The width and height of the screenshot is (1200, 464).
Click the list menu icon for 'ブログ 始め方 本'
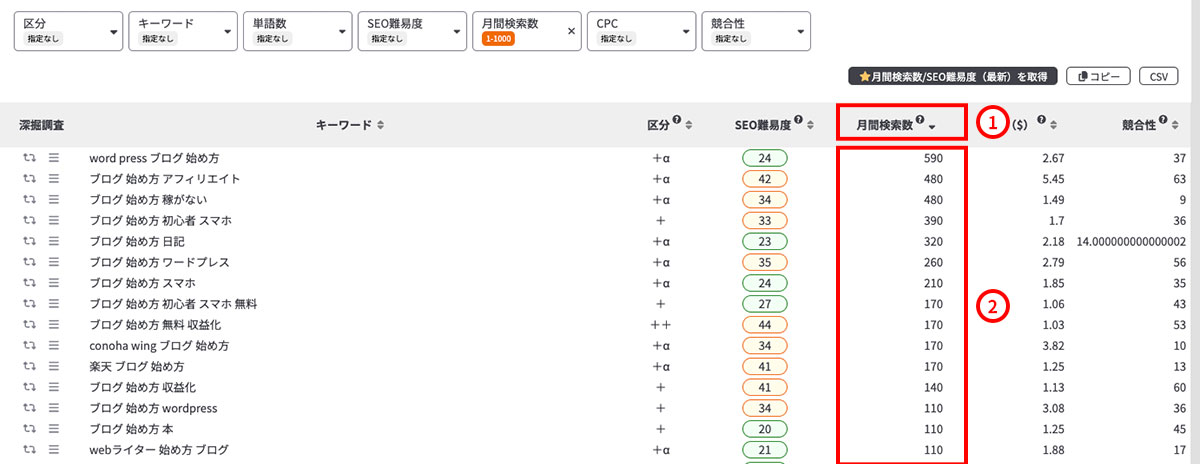point(54,429)
